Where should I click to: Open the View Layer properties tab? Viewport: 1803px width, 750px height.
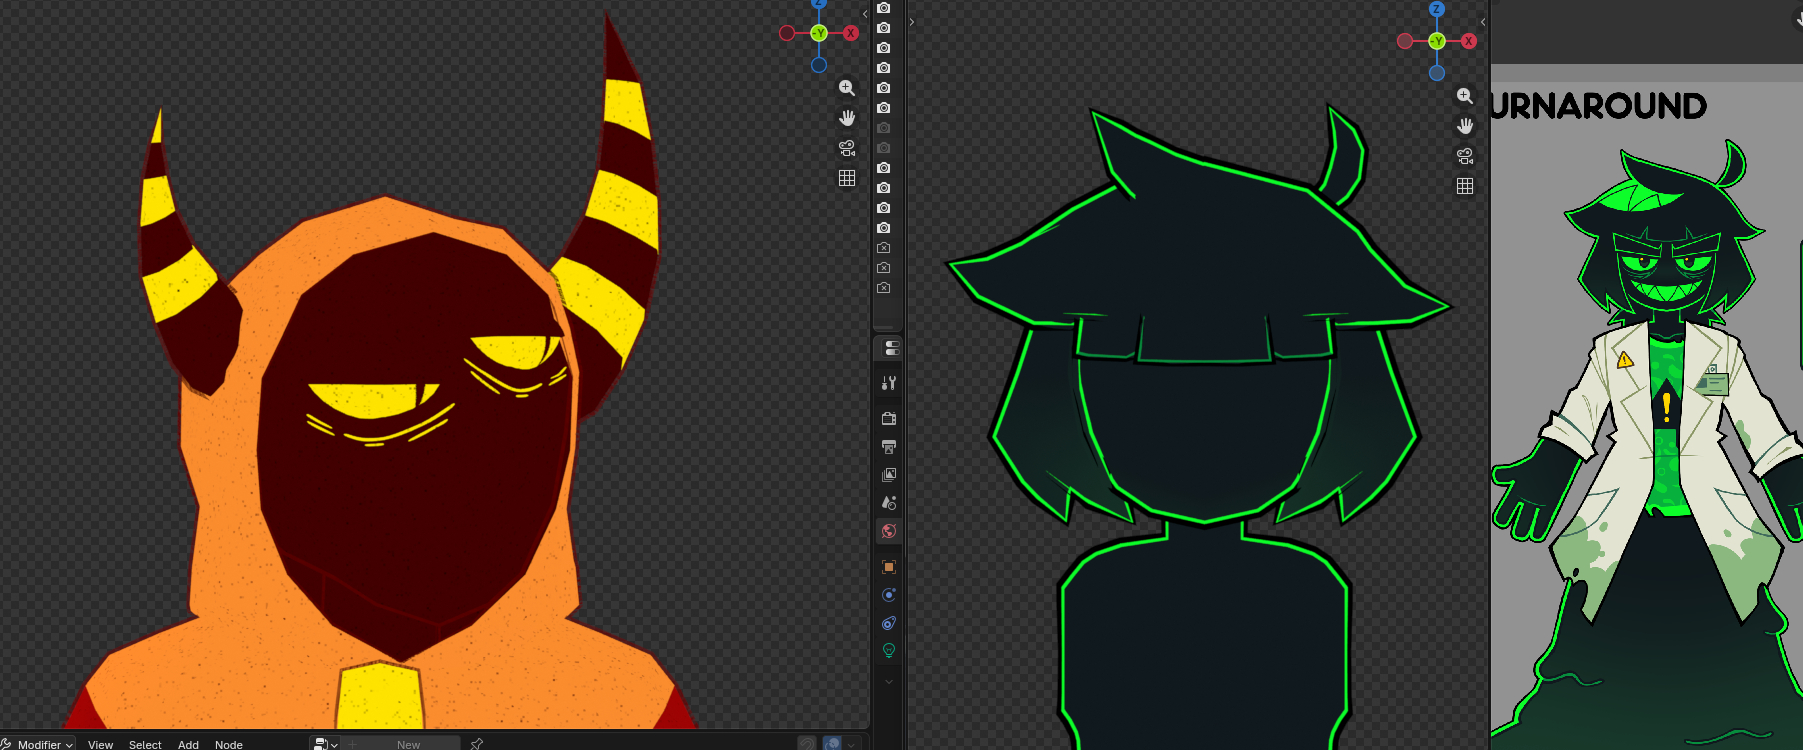tap(889, 475)
